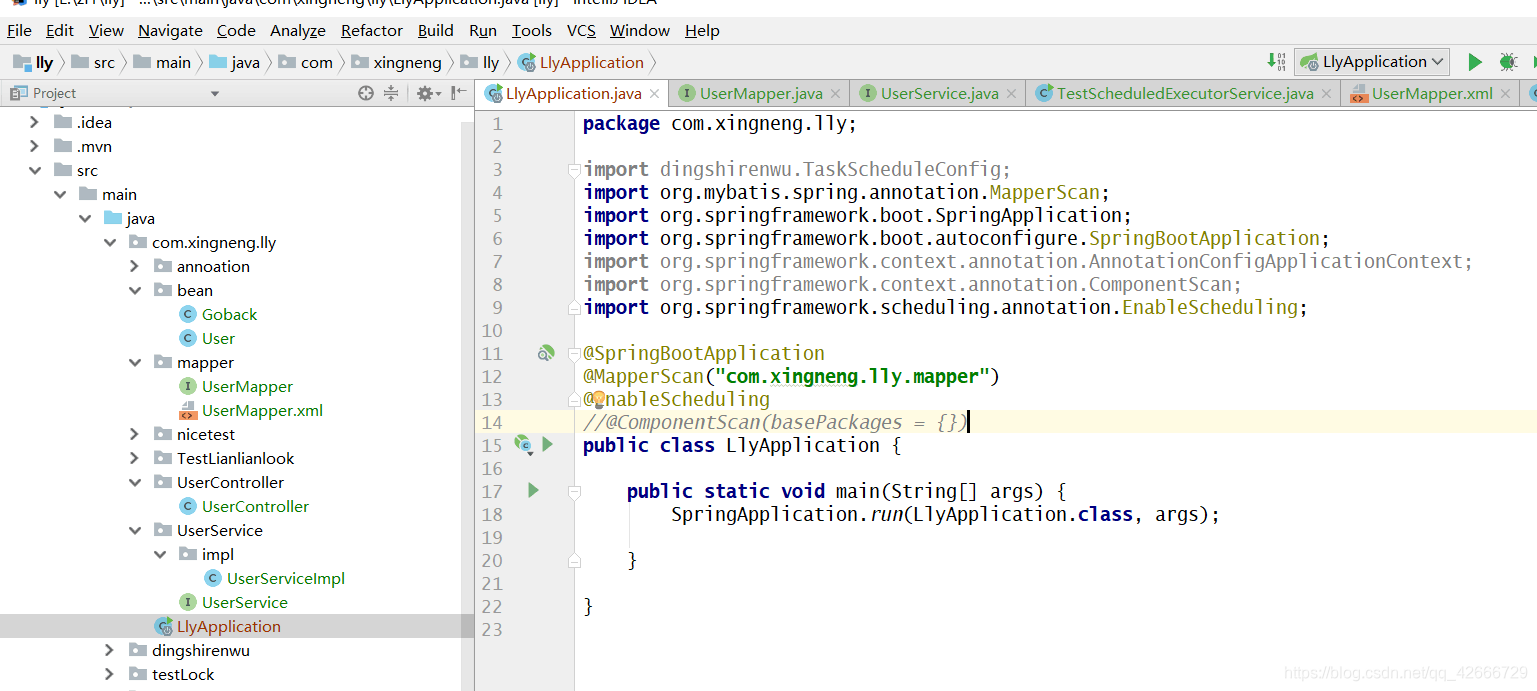Start a Debug session with the bug icon
Screen dimensions: 1537x691
(1508, 61)
